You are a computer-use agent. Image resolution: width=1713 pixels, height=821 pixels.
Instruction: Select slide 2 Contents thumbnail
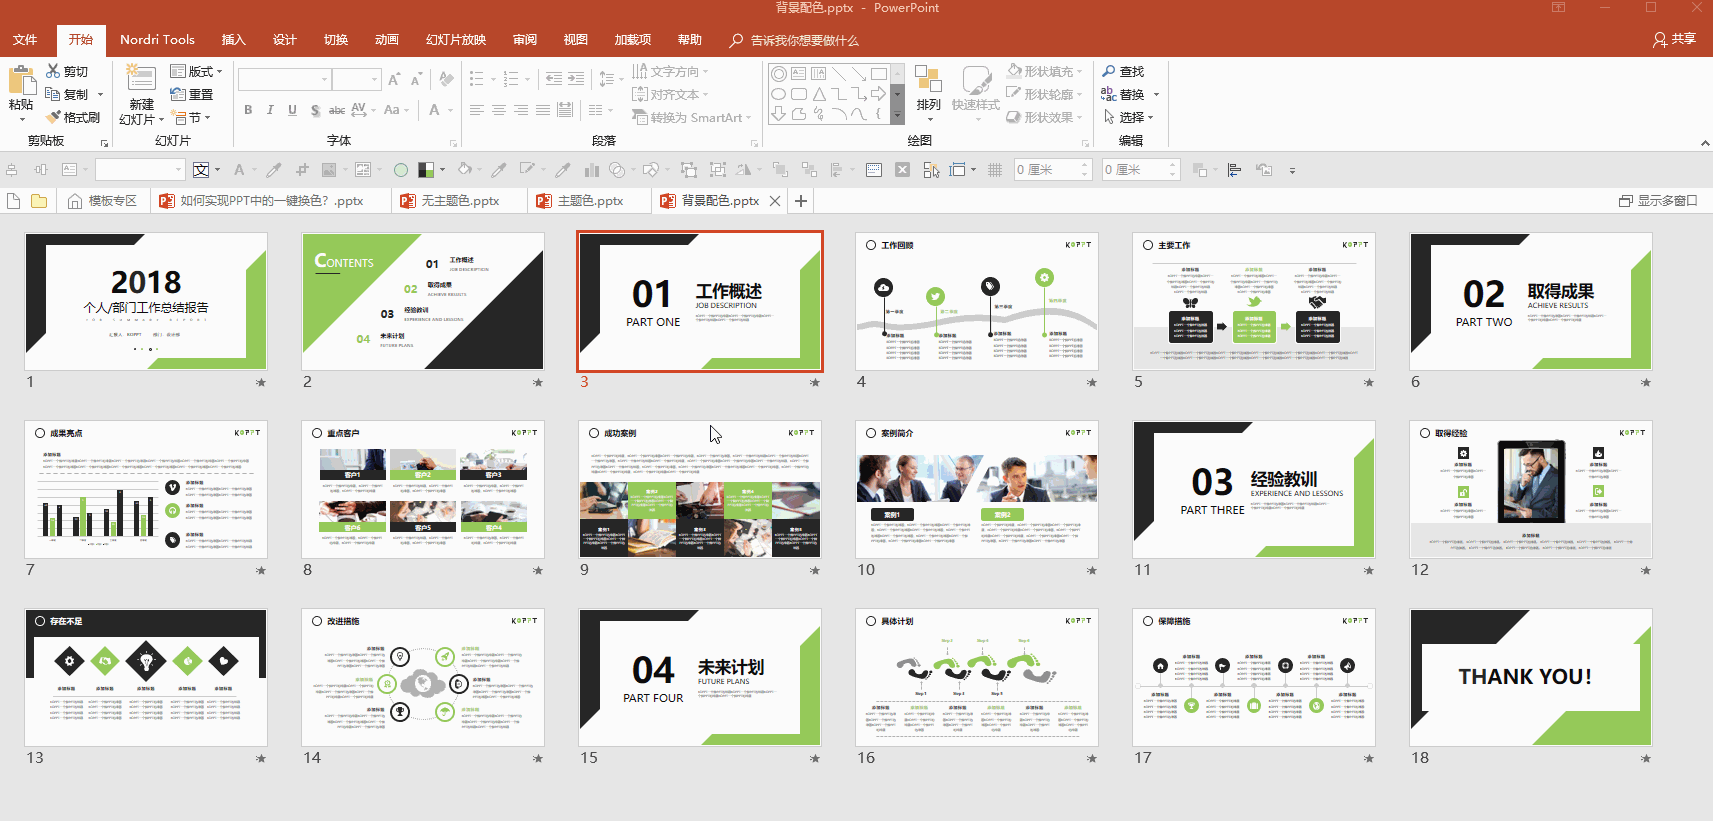click(423, 302)
